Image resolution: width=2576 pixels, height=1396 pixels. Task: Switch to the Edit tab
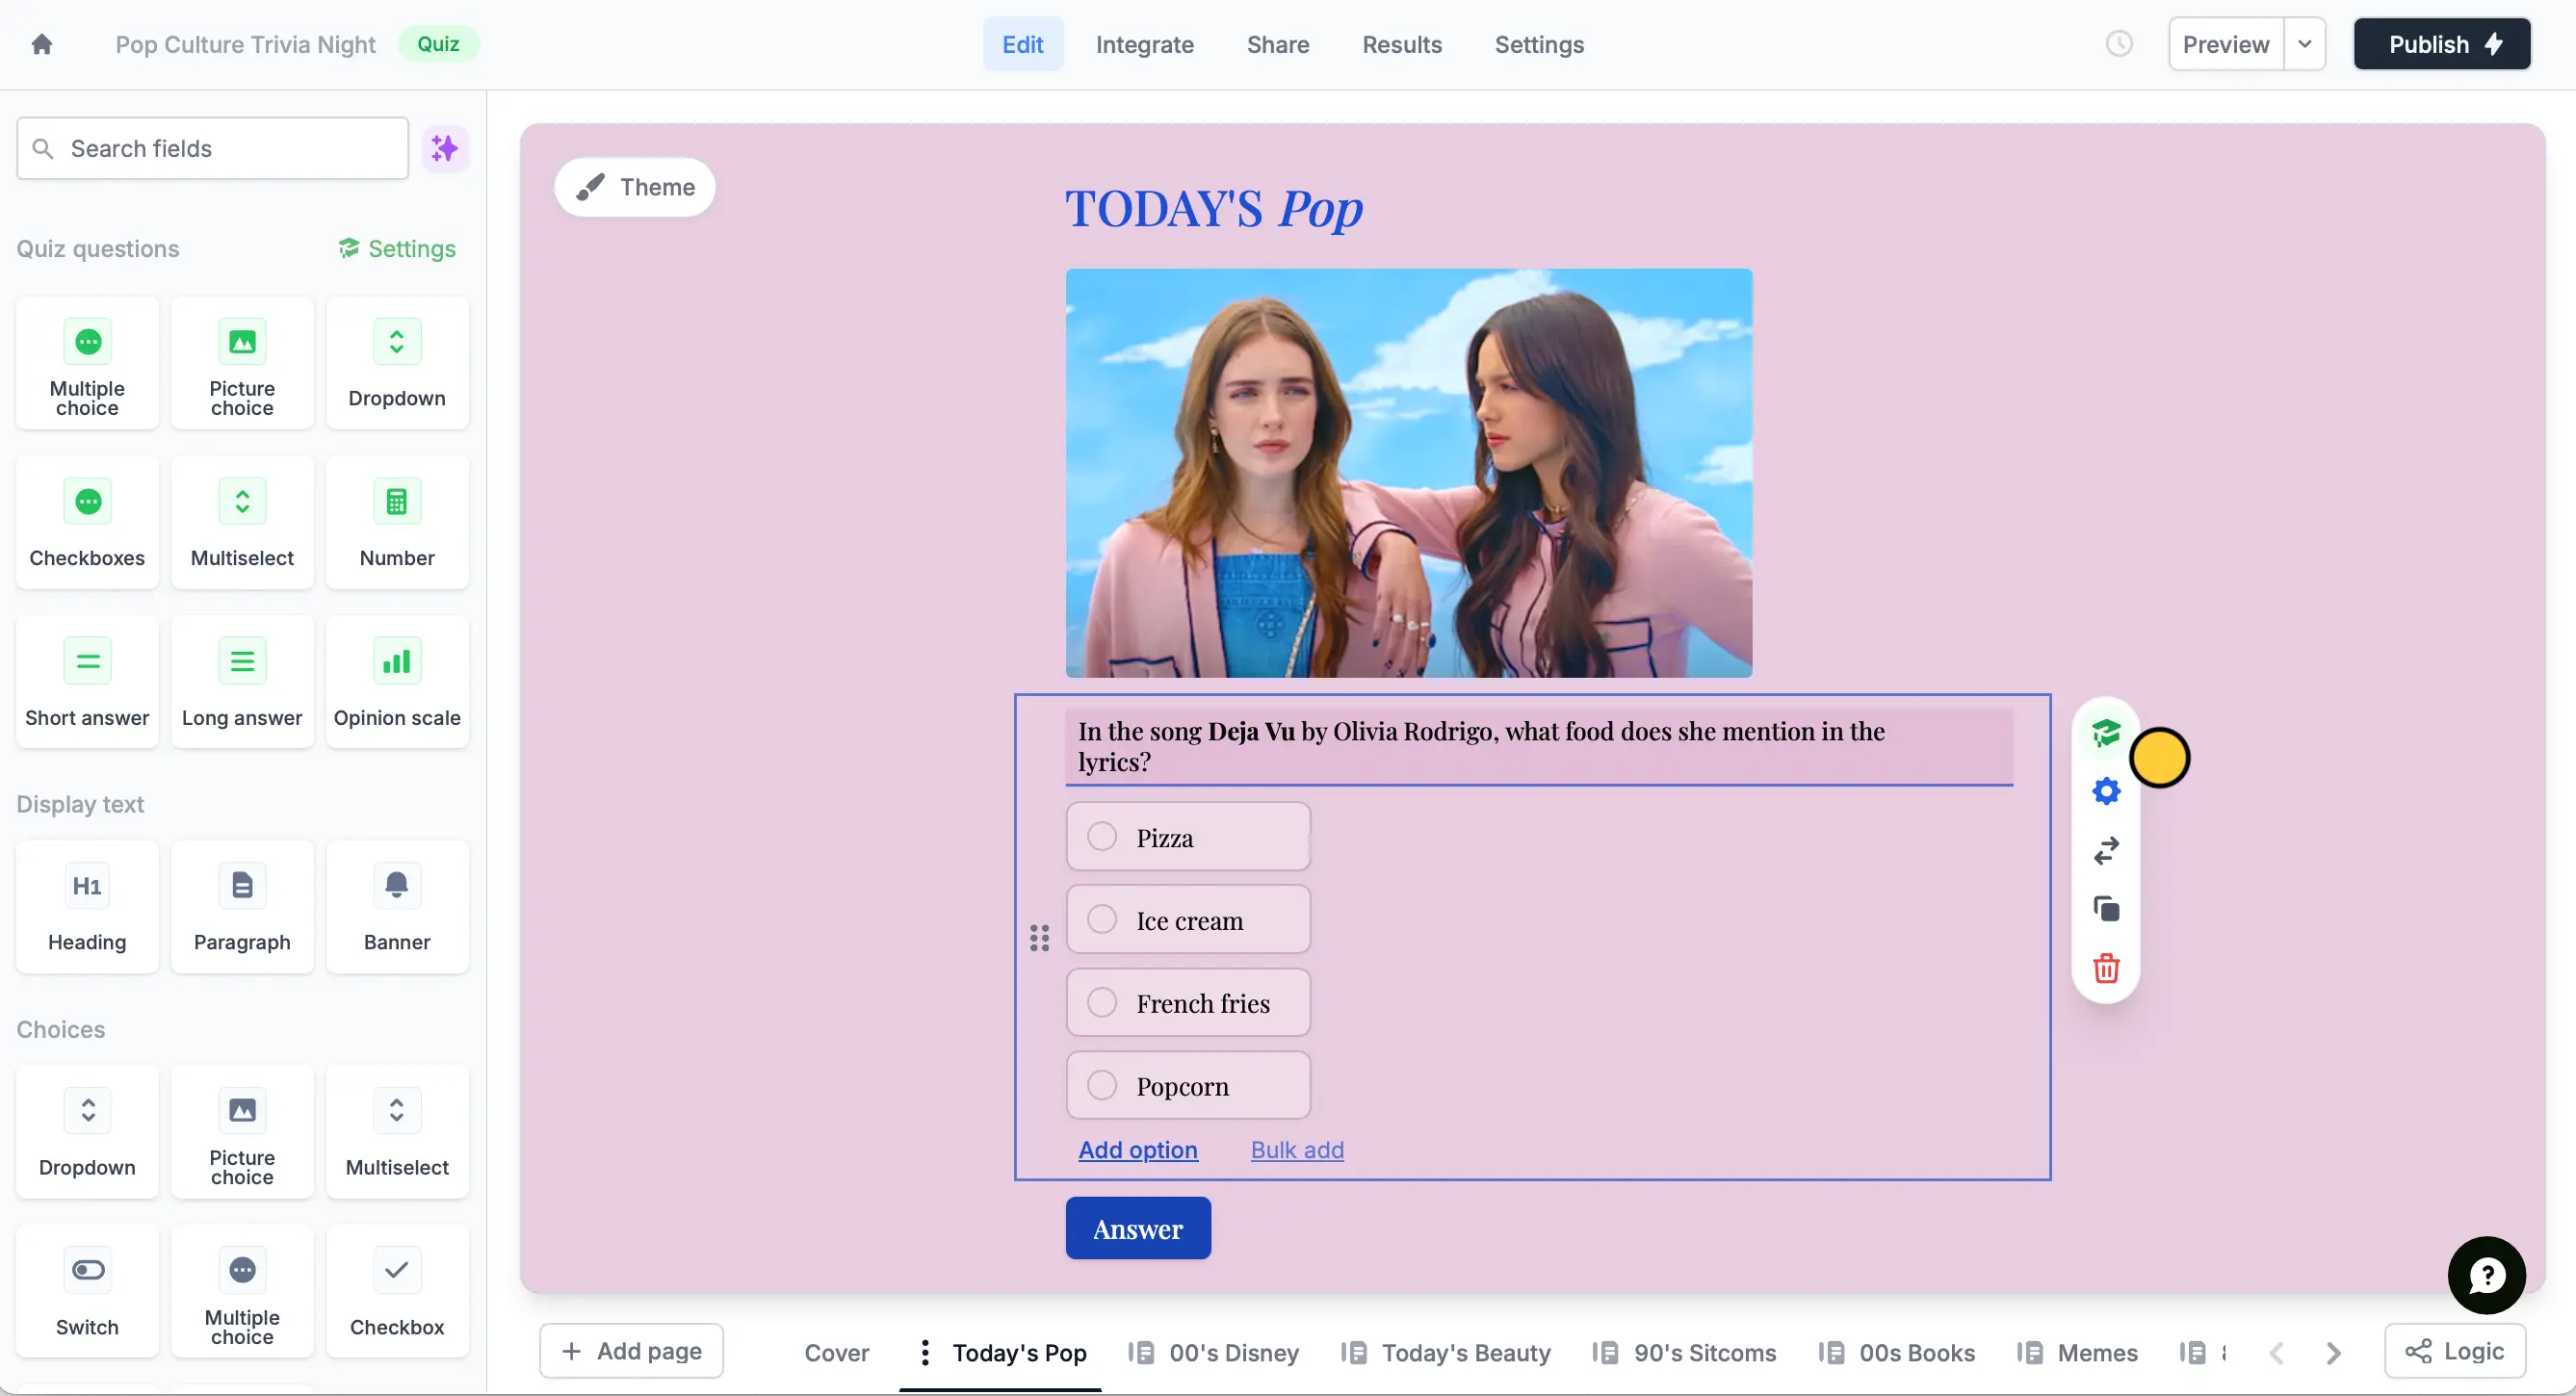[1022, 44]
